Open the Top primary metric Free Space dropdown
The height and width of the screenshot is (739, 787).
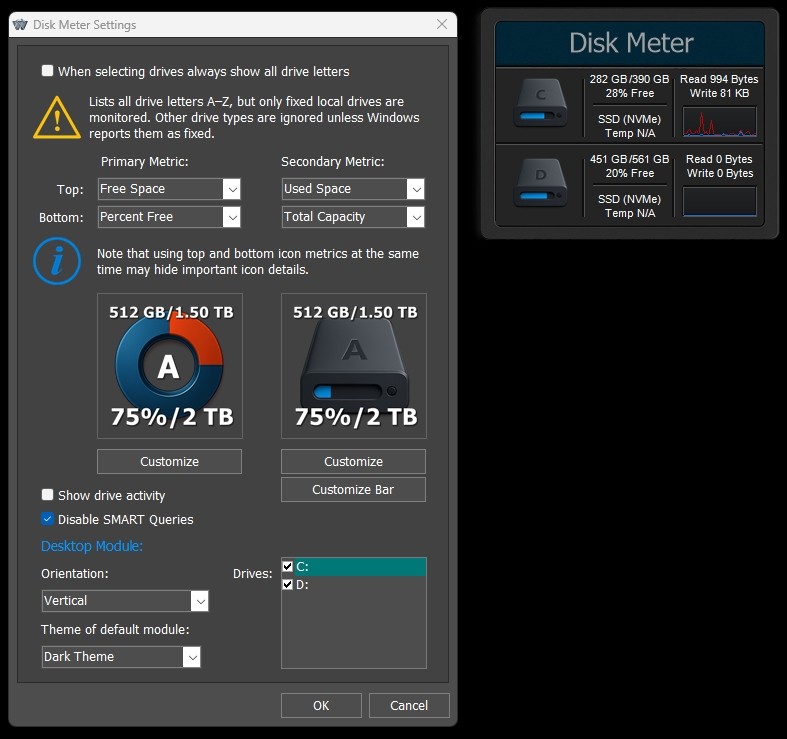pos(231,189)
